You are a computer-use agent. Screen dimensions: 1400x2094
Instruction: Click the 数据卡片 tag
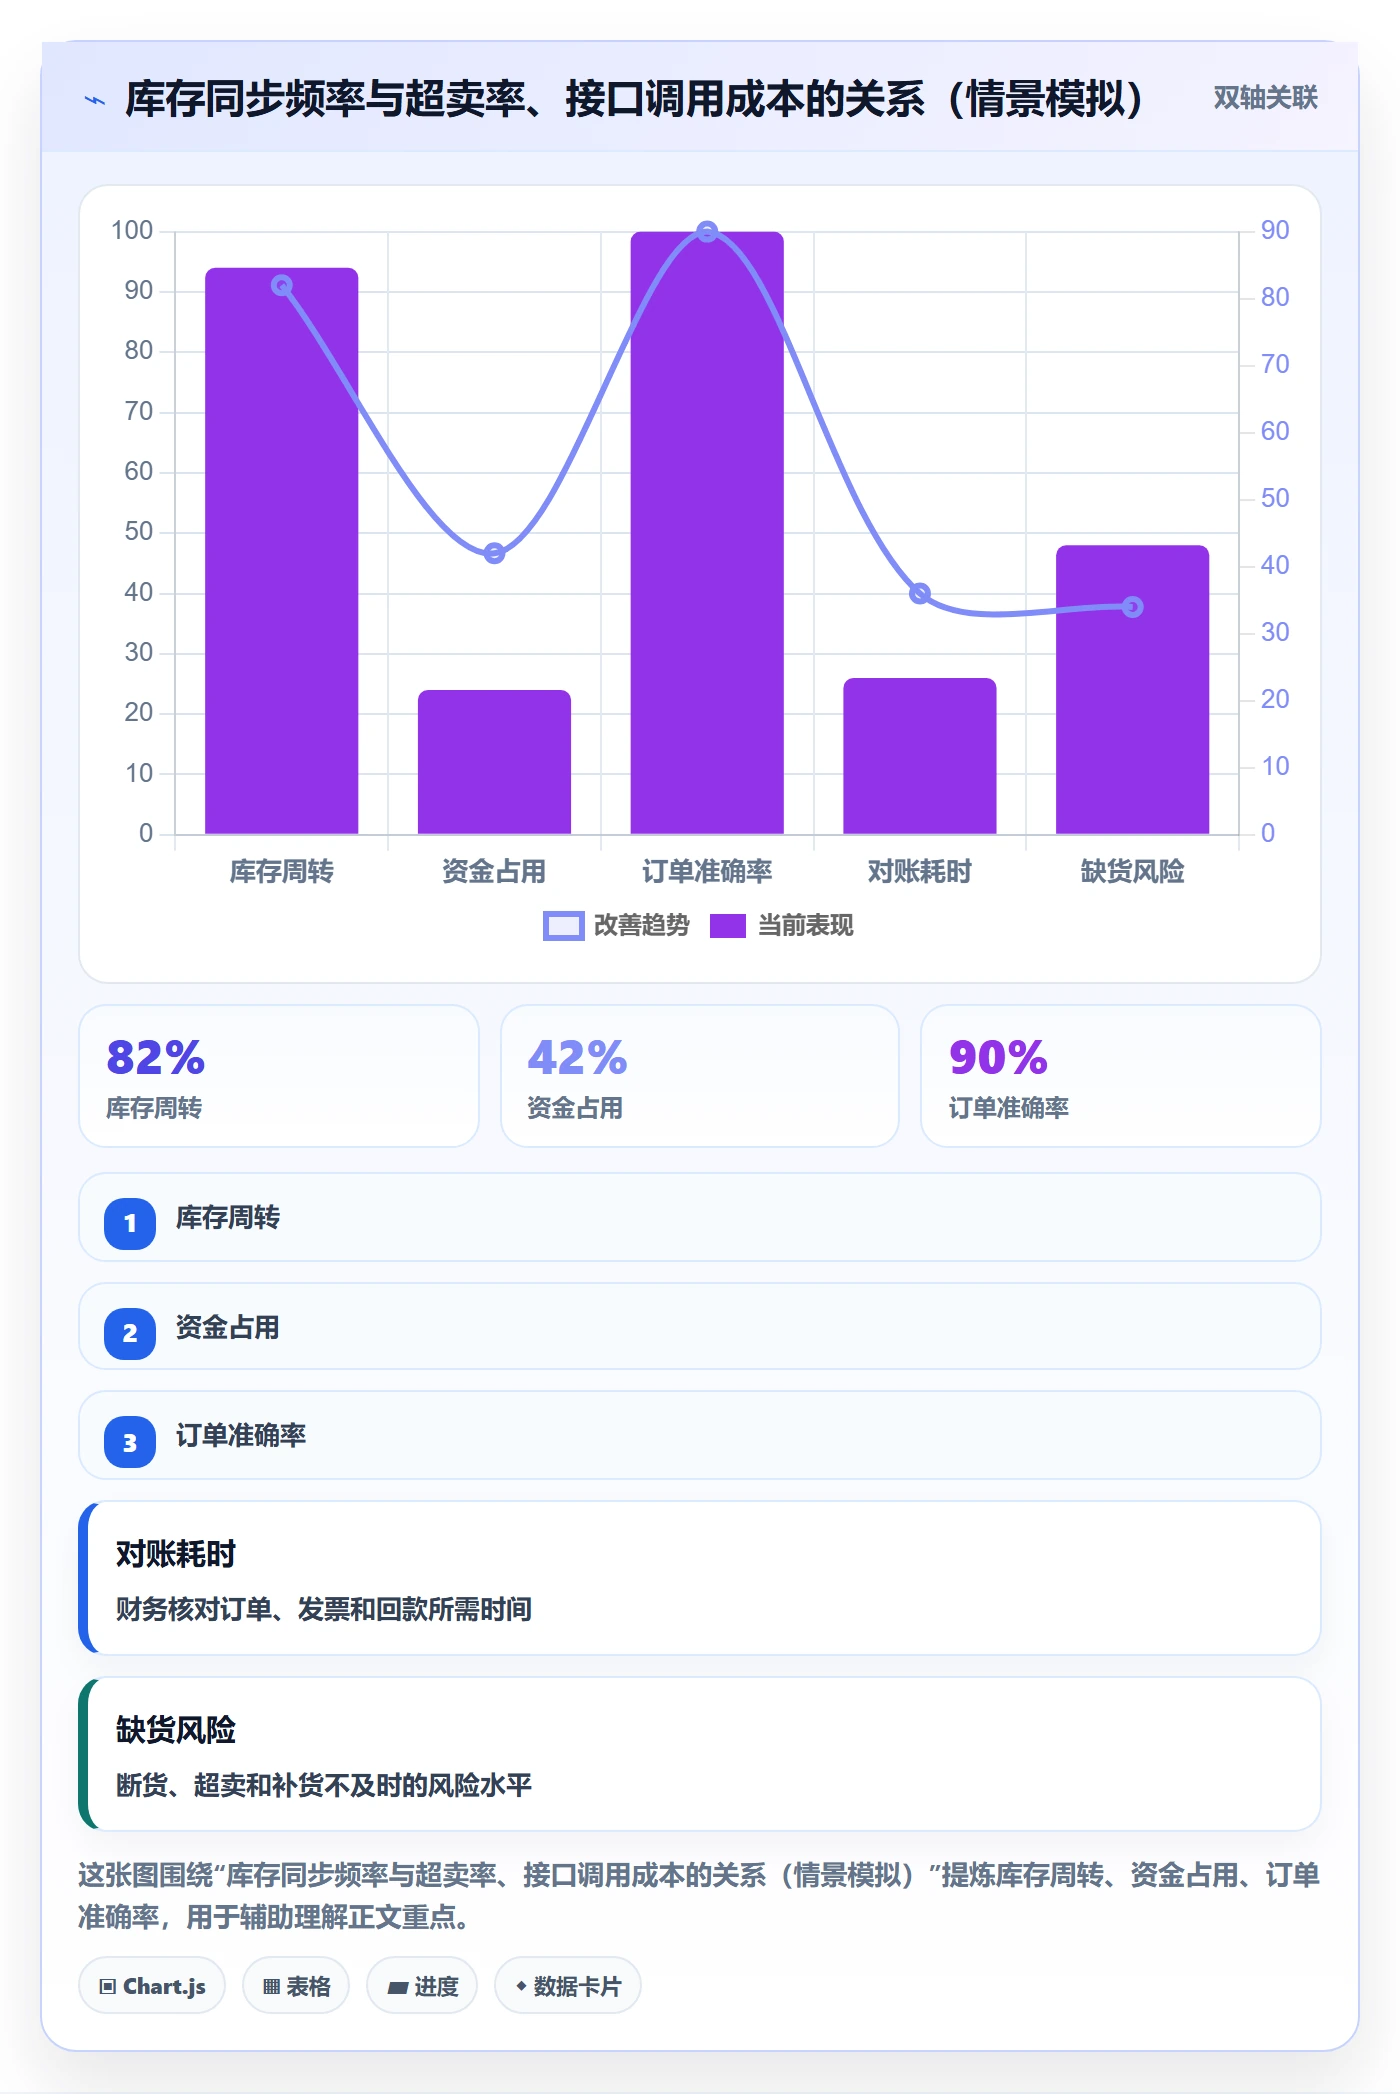pyautogui.click(x=568, y=1986)
